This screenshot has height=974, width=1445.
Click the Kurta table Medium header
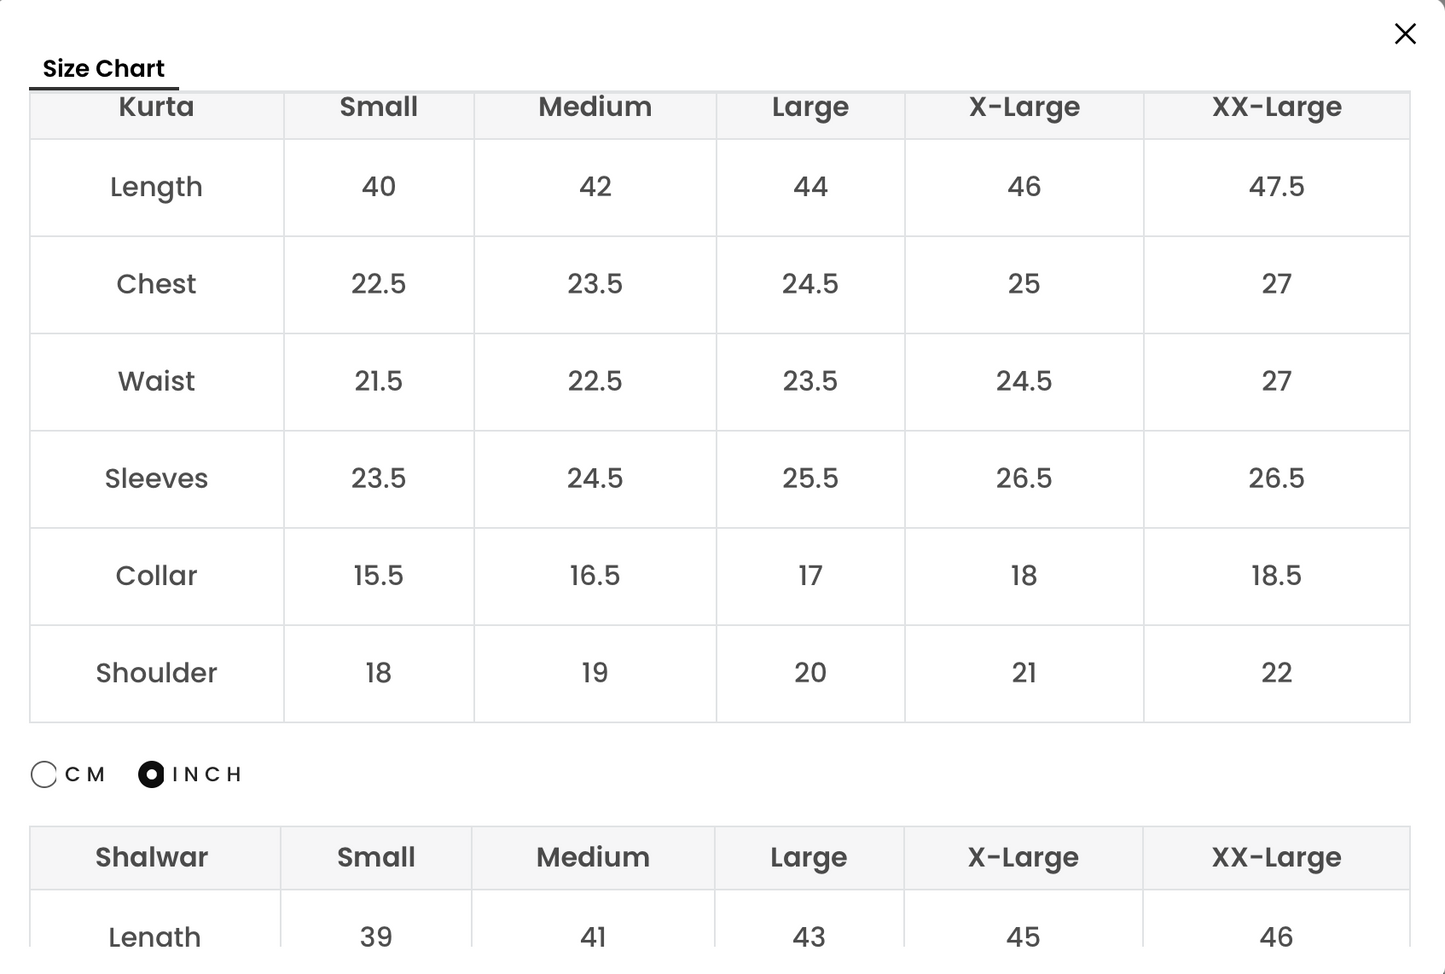595,108
